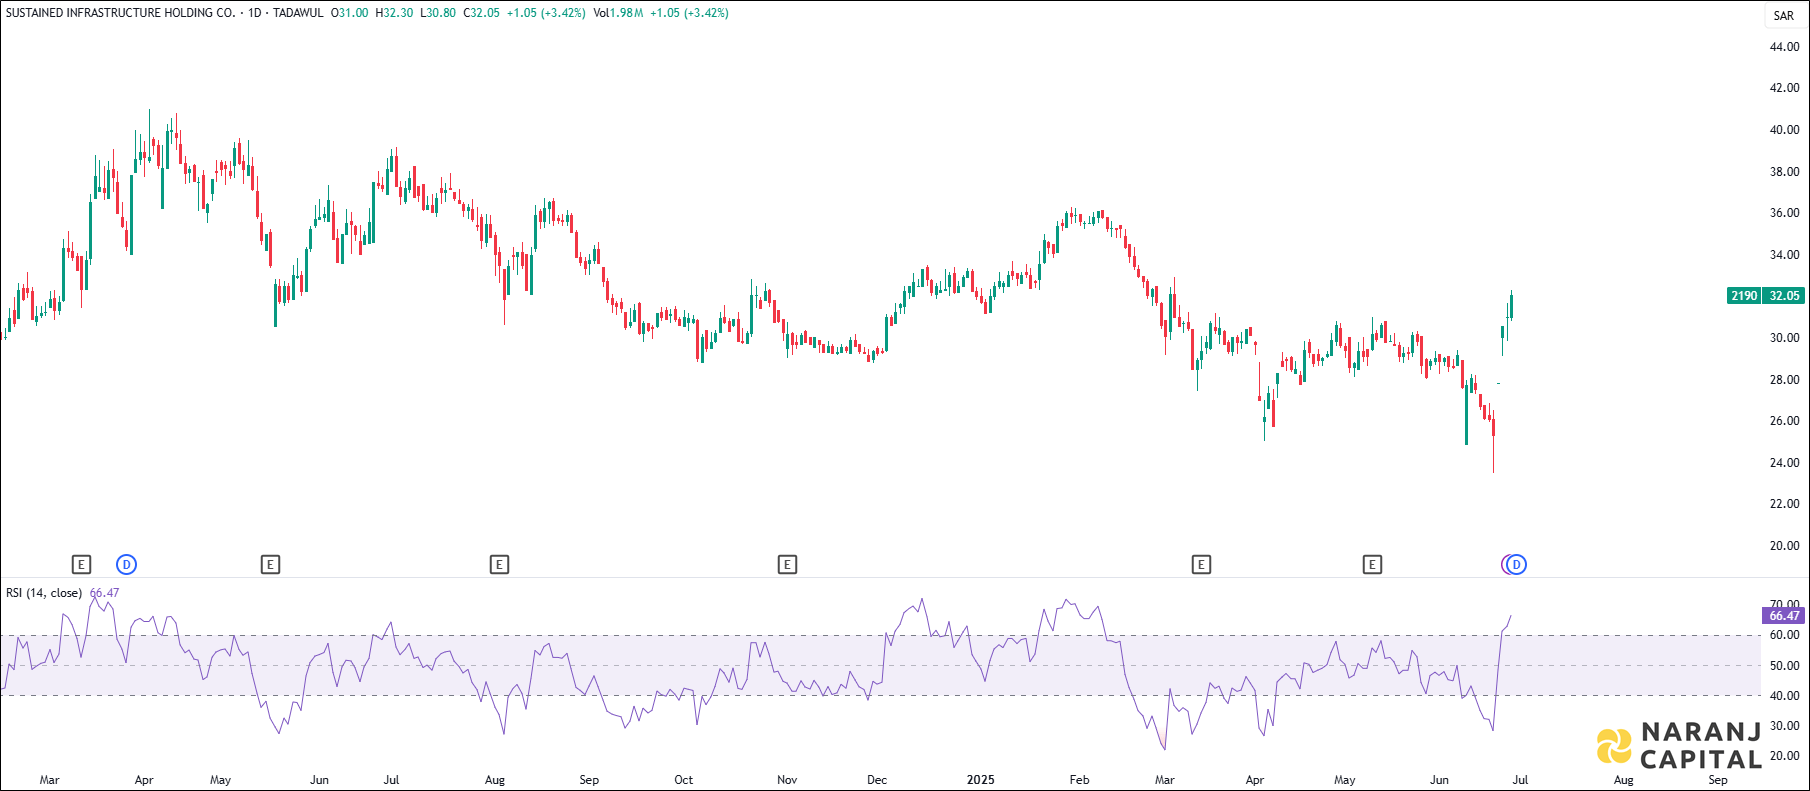Click the 40.00 RSI axis label

point(1784,696)
